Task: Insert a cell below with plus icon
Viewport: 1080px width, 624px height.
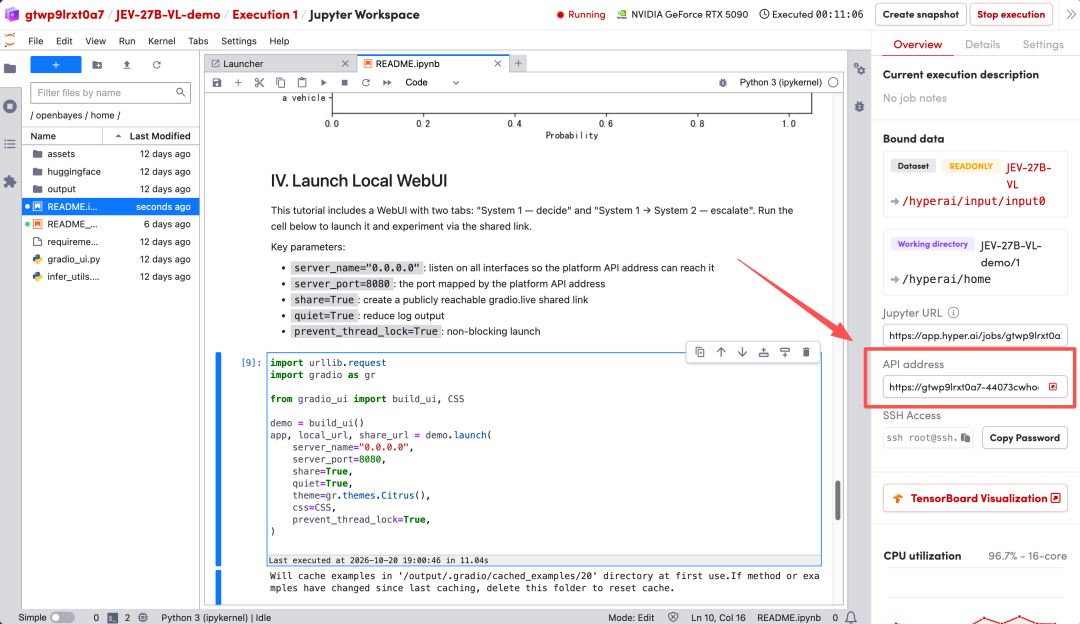Action: pyautogui.click(x=238, y=83)
